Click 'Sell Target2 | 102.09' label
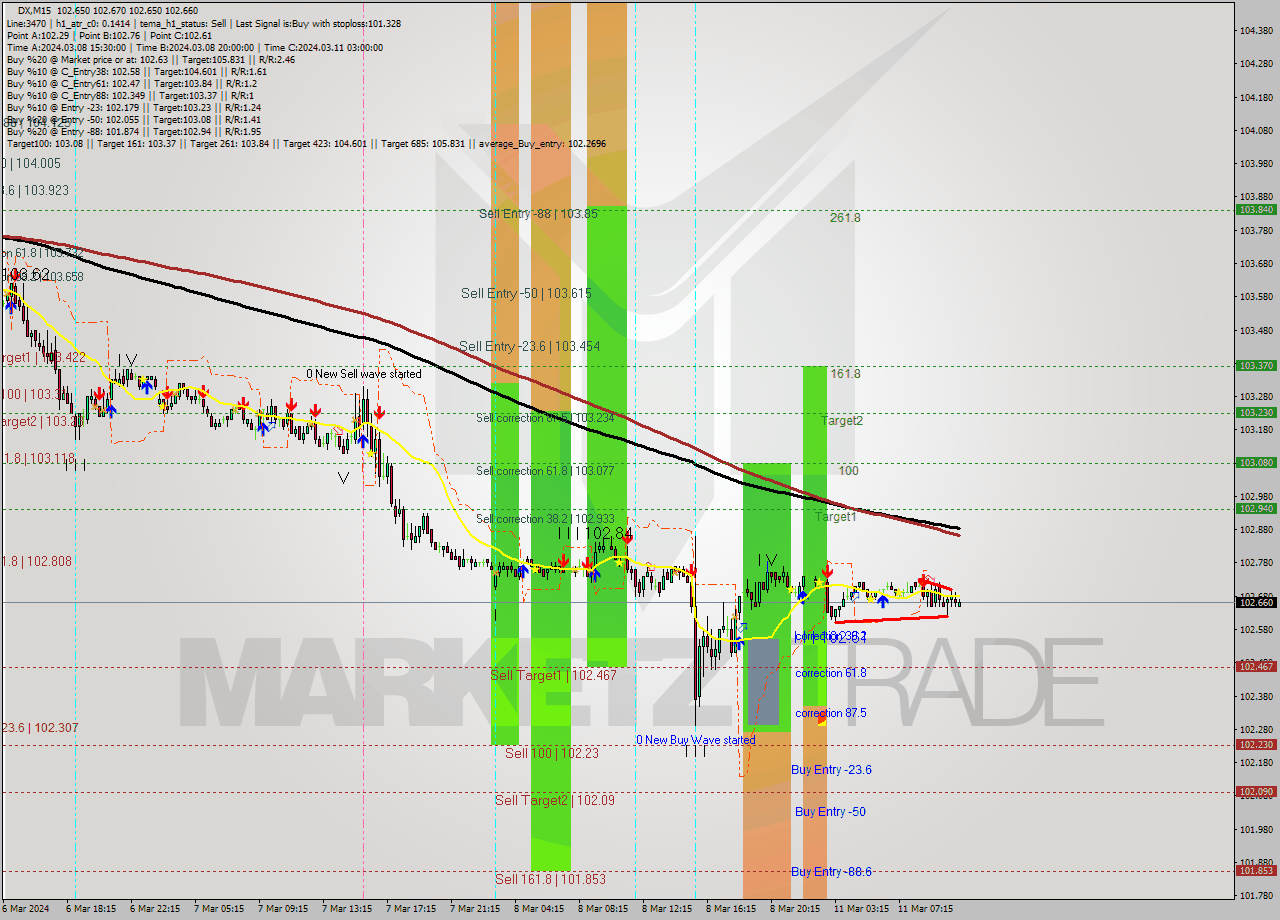This screenshot has height=920, width=1280. pos(554,800)
